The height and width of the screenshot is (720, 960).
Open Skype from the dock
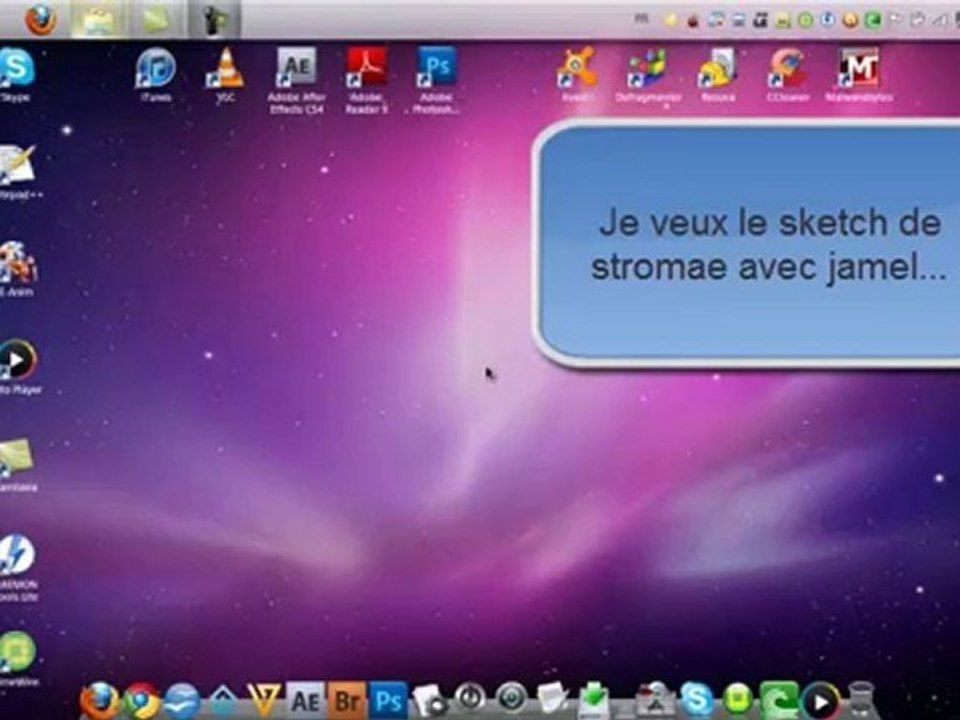pos(697,700)
